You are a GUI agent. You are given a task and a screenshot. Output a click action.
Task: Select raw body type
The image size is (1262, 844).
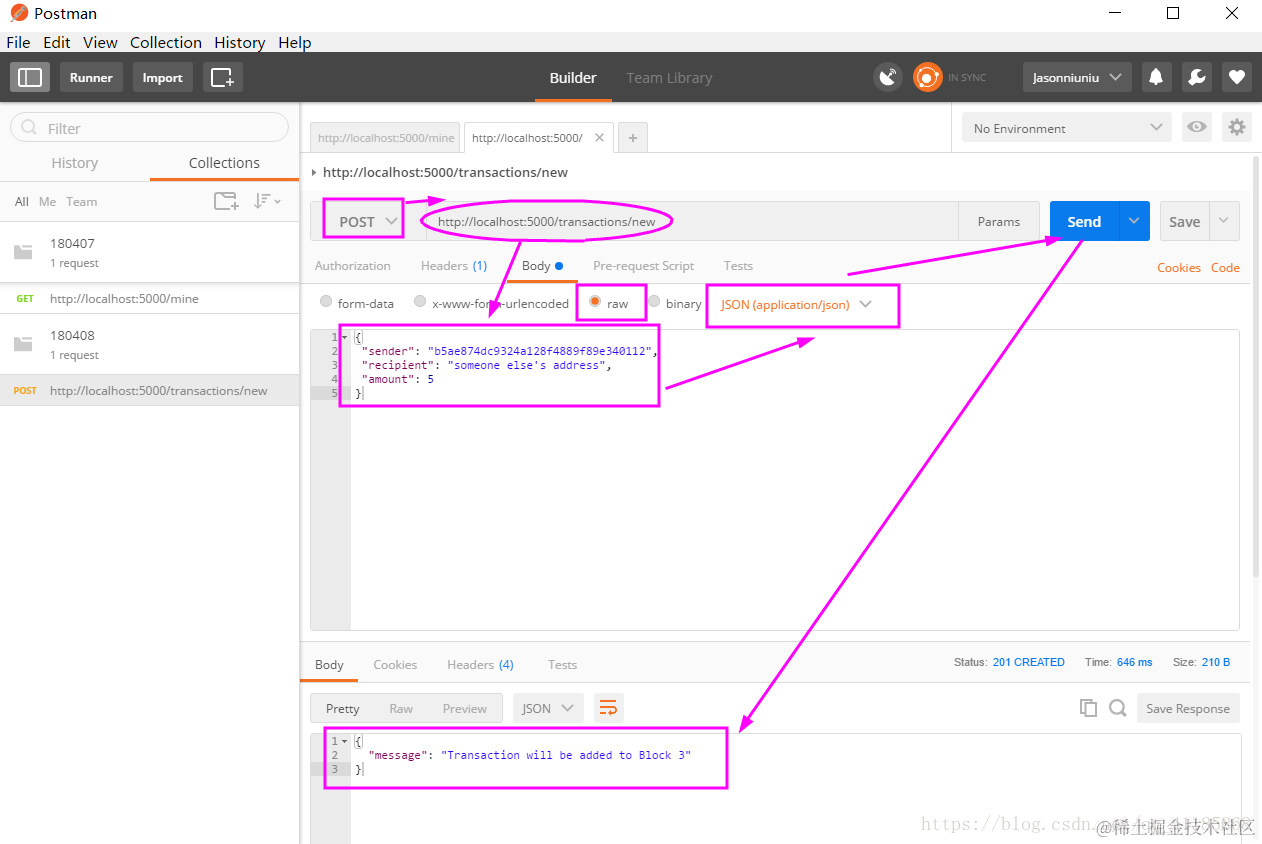(595, 302)
